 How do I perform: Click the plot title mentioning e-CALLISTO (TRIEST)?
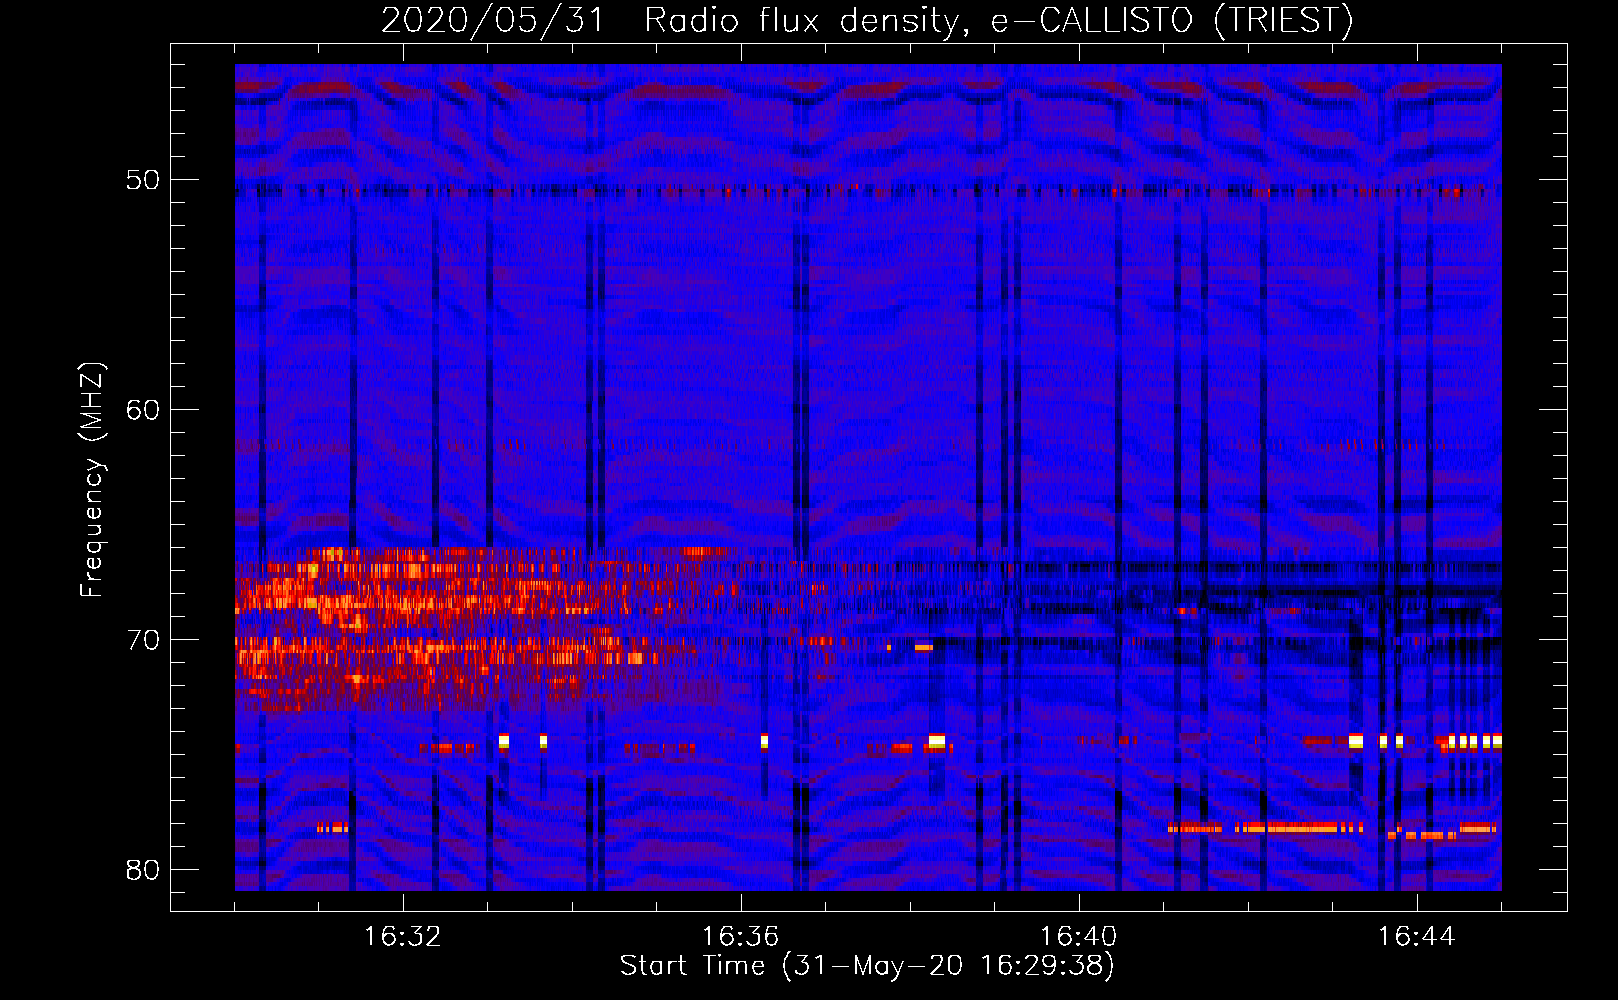(867, 20)
